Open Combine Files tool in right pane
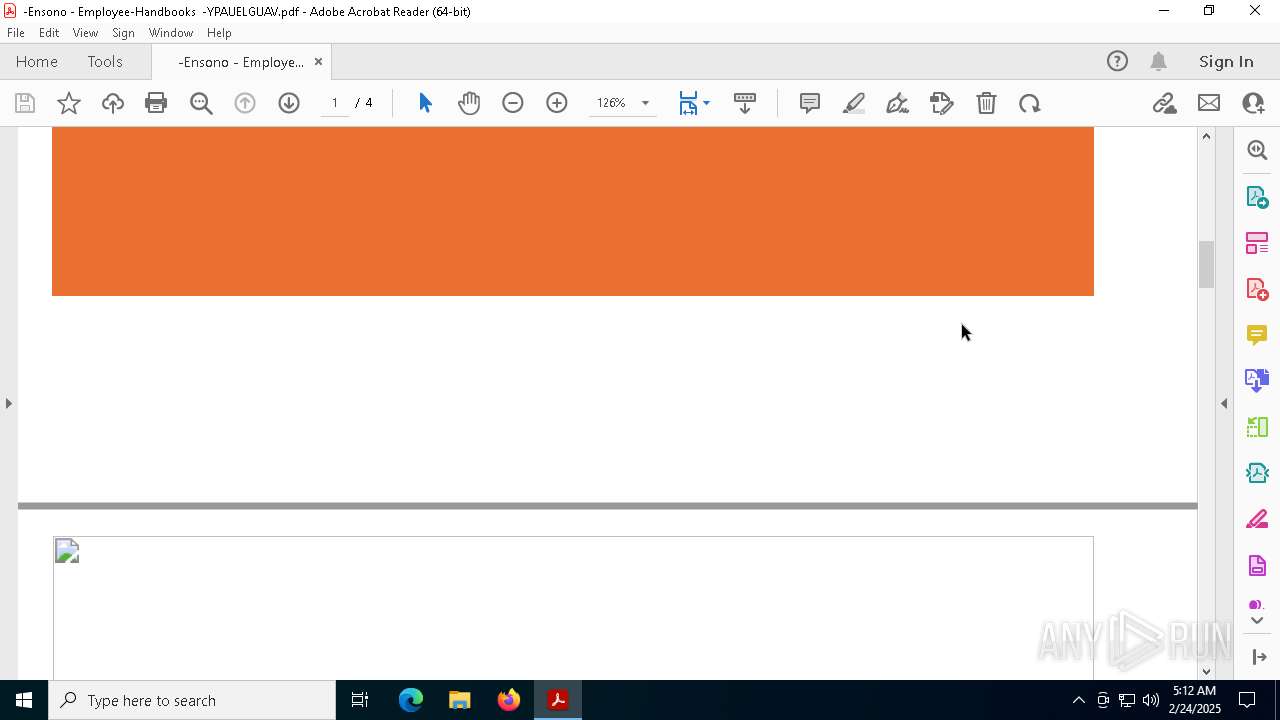This screenshot has height=720, width=1280. coord(1257,381)
